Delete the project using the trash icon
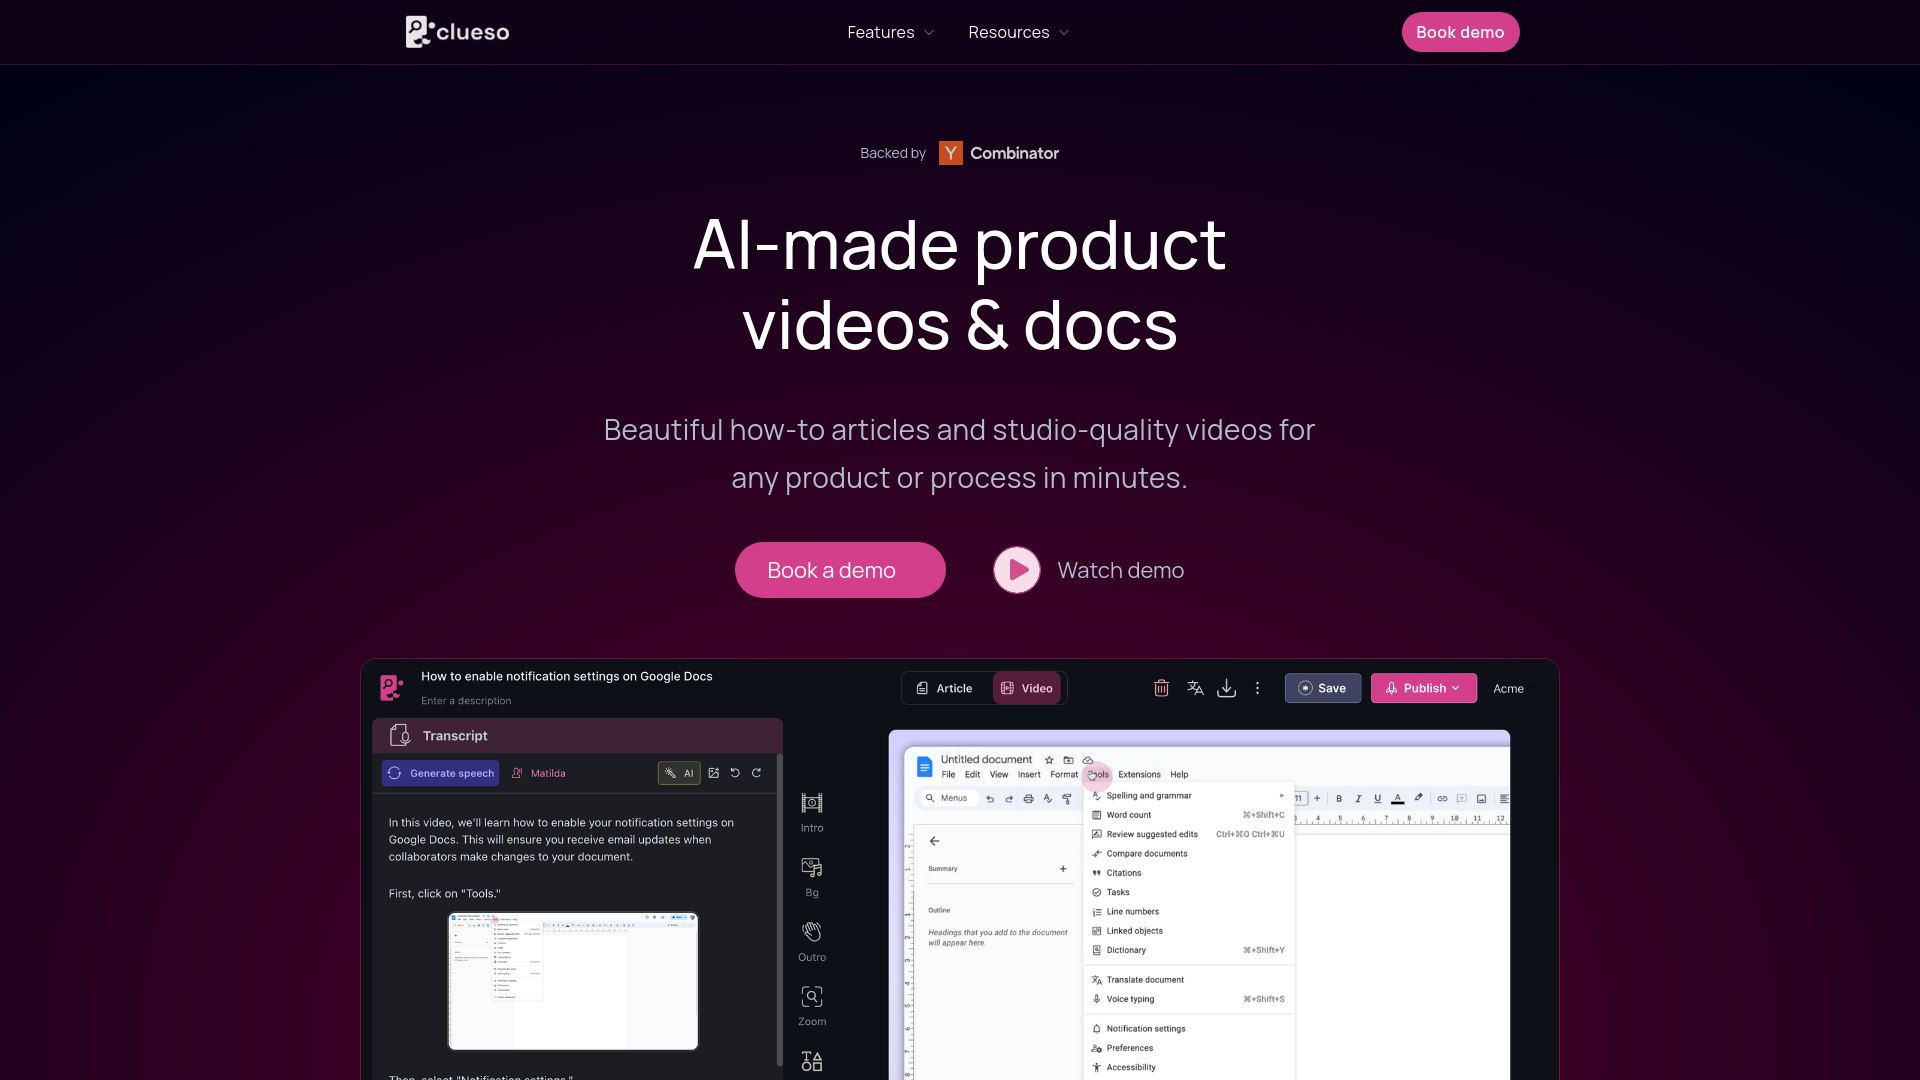This screenshot has height=1080, width=1920. [1161, 688]
